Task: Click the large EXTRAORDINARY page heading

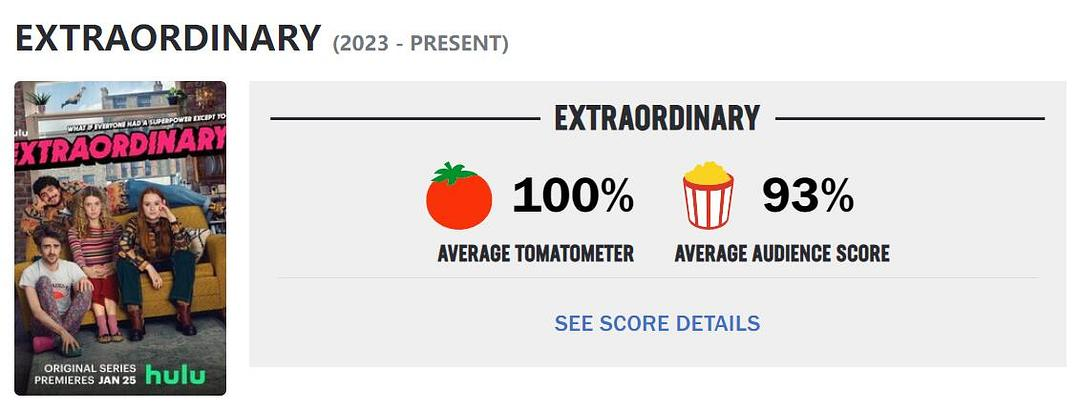Action: click(167, 38)
